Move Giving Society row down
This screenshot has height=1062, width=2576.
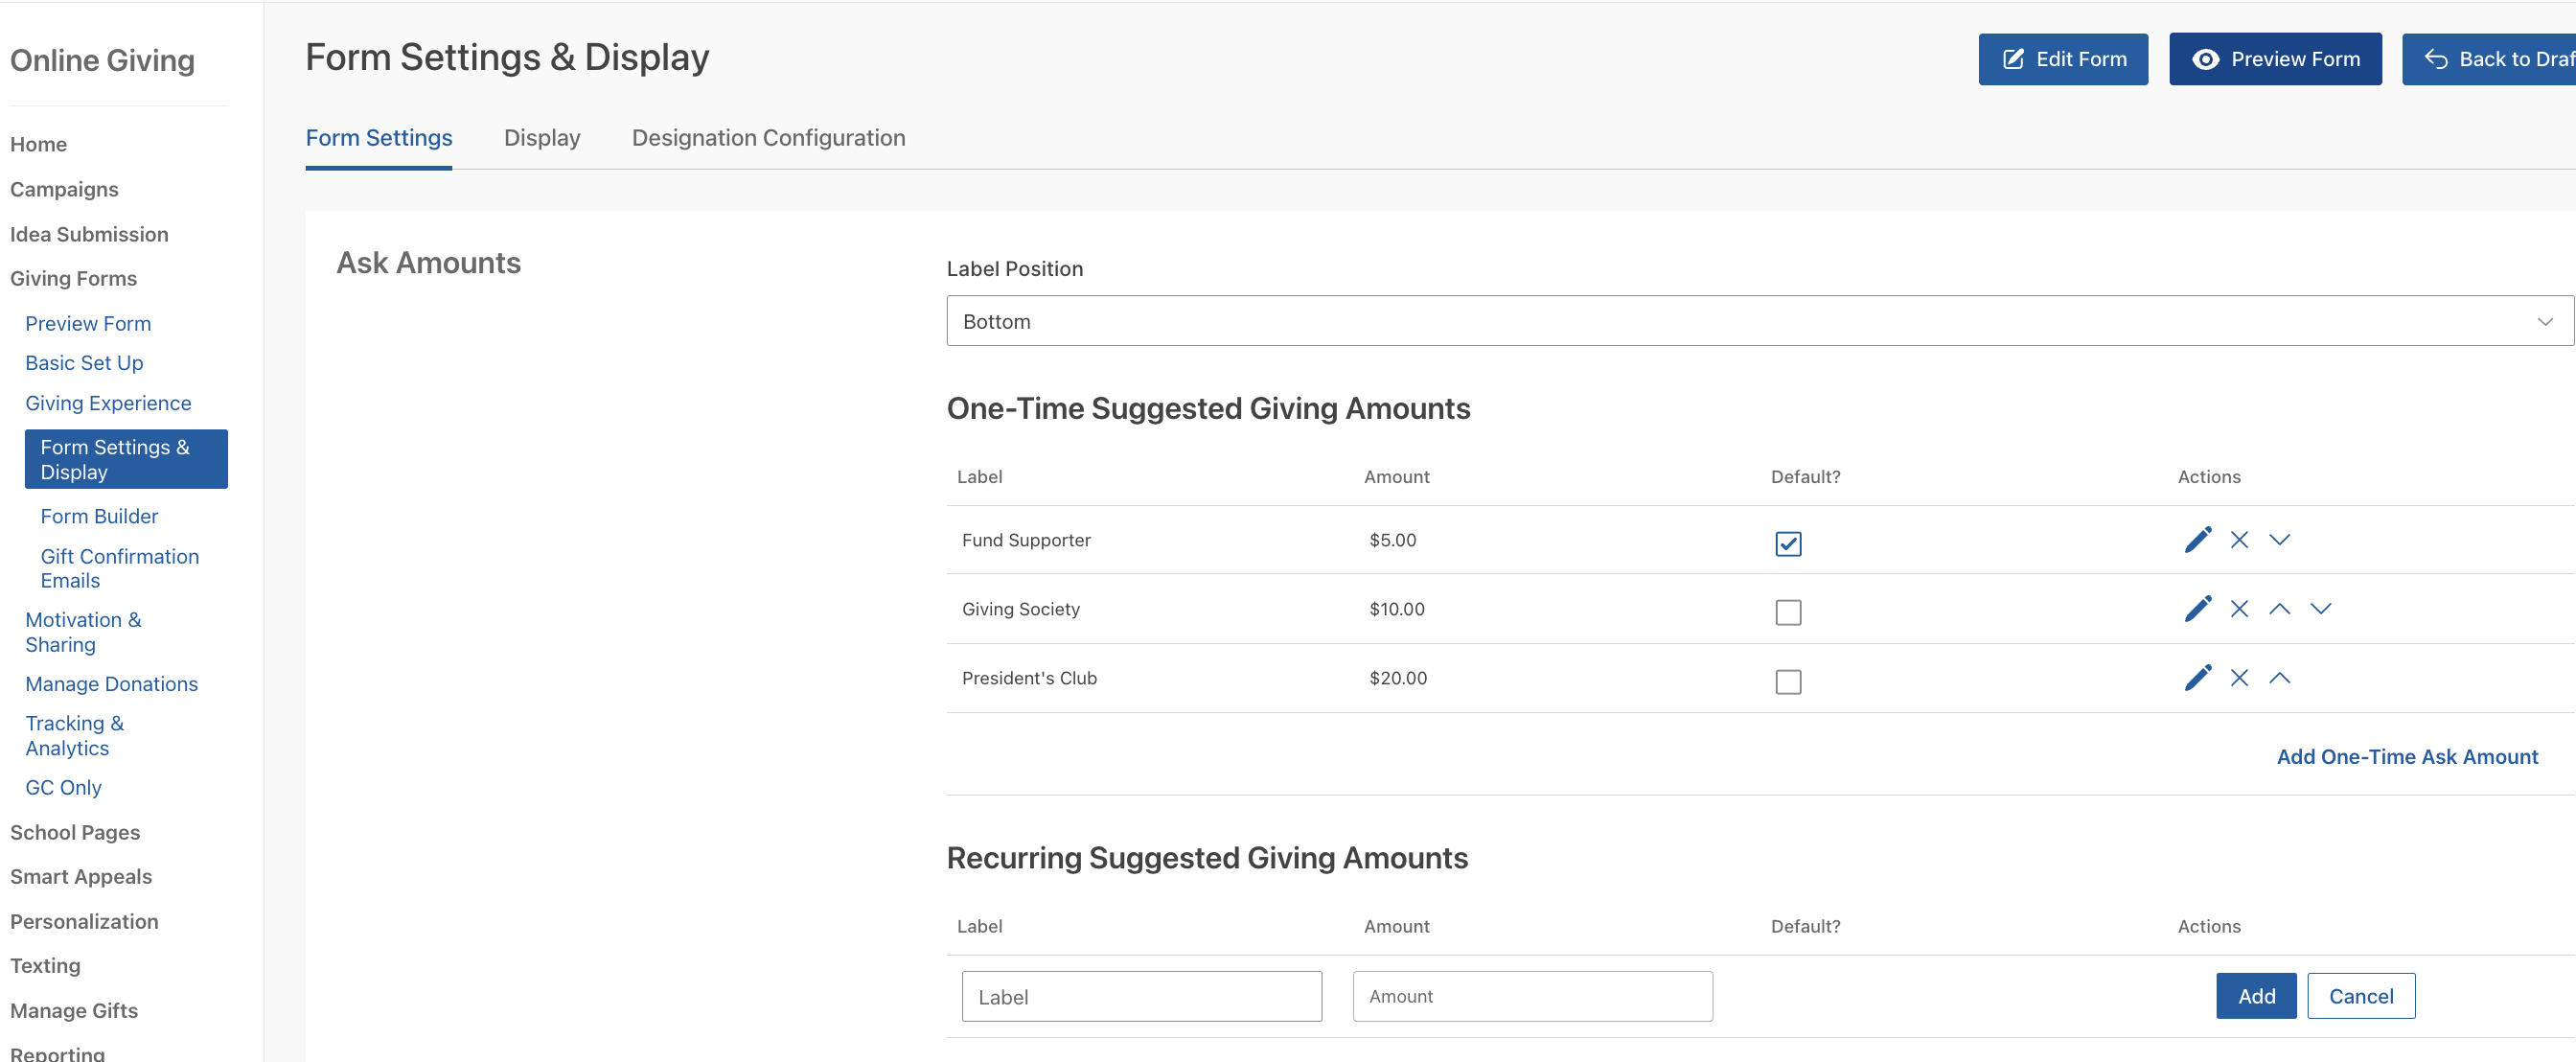pyautogui.click(x=2320, y=609)
